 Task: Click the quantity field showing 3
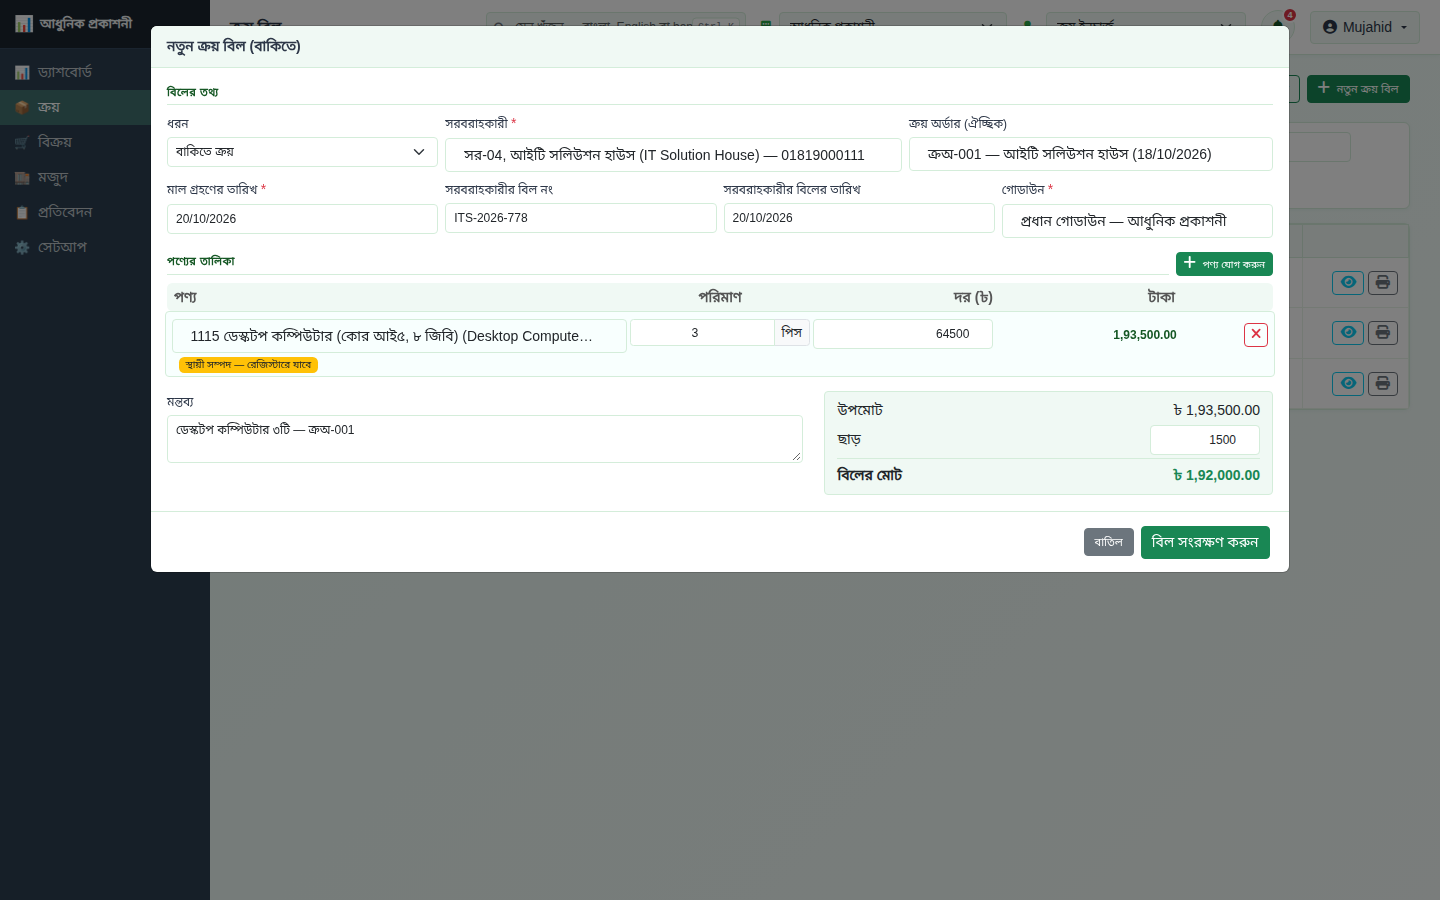[702, 333]
